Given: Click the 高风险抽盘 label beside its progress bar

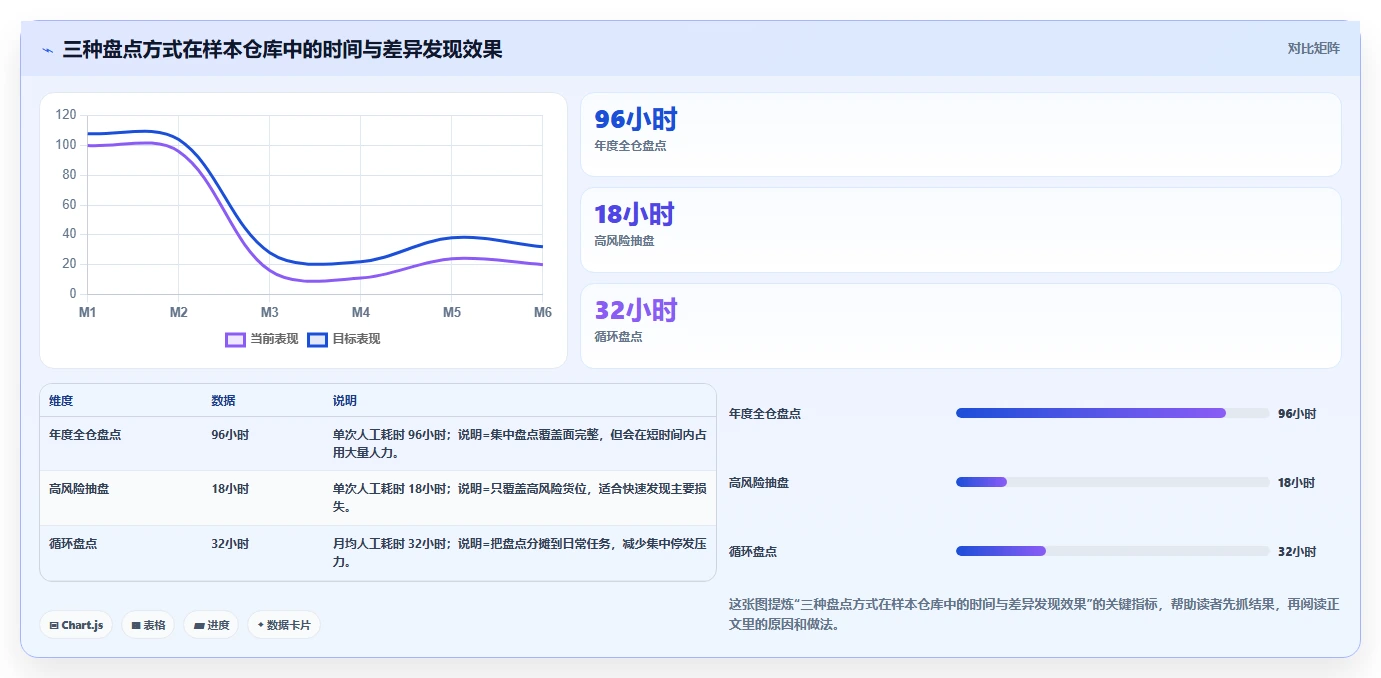Looking at the screenshot, I should 759,483.
